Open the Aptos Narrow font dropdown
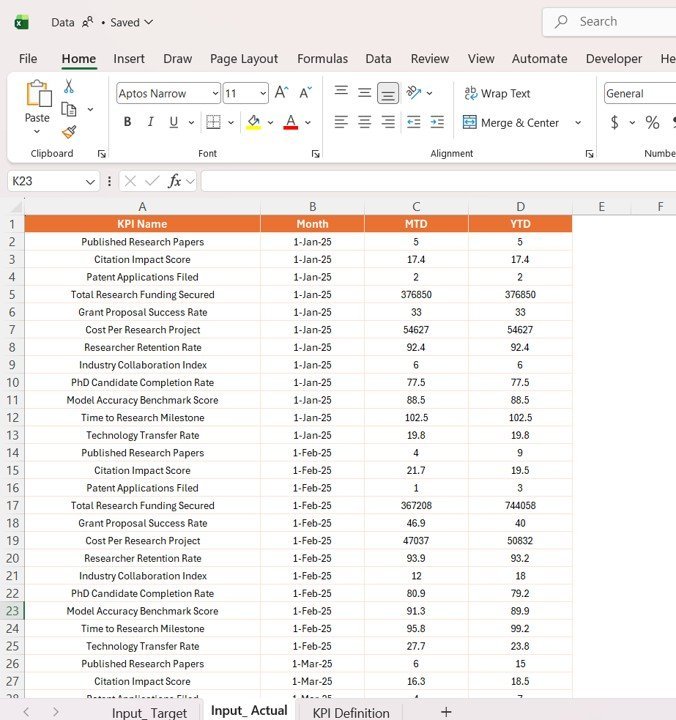This screenshot has width=676, height=720. click(215, 94)
